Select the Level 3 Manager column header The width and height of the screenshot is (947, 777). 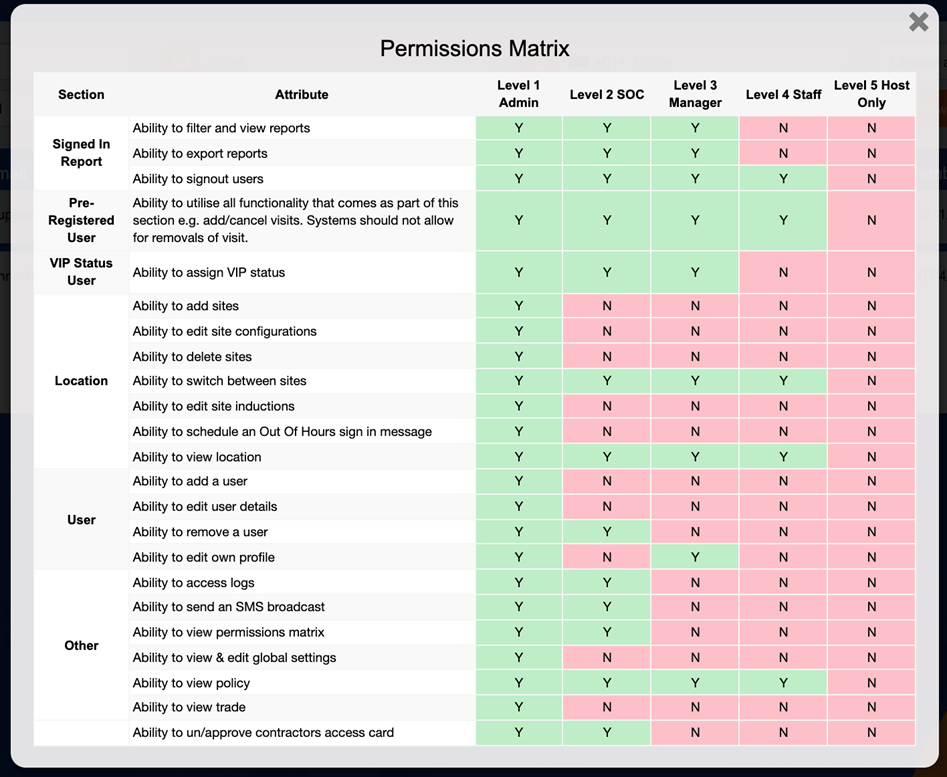point(695,94)
